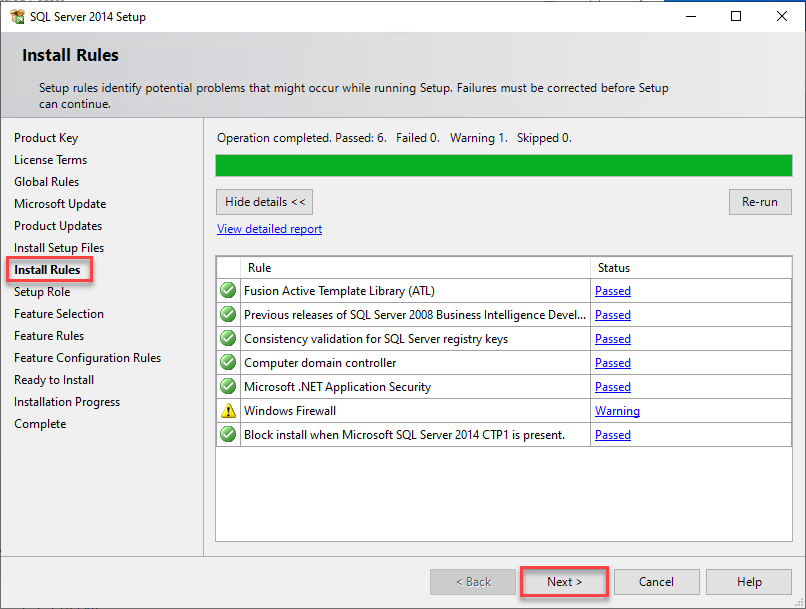Select Installation Progress step

tap(67, 402)
